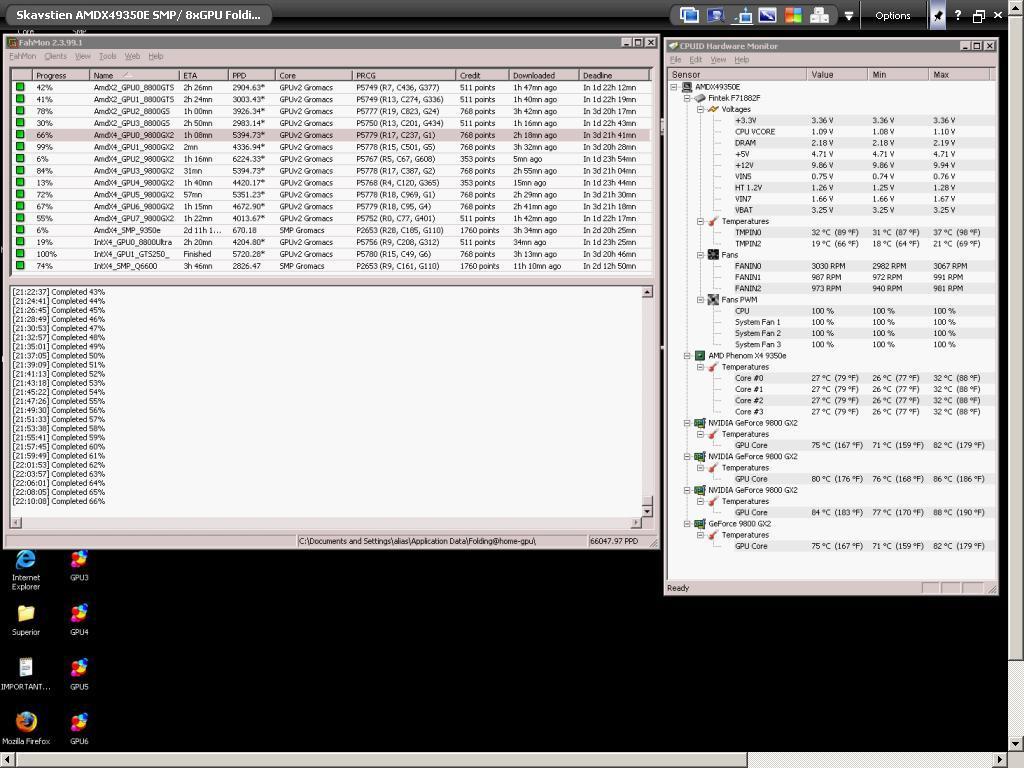This screenshot has width=1024, height=769.
Task: Open the remote session Options menu
Action: (892, 16)
